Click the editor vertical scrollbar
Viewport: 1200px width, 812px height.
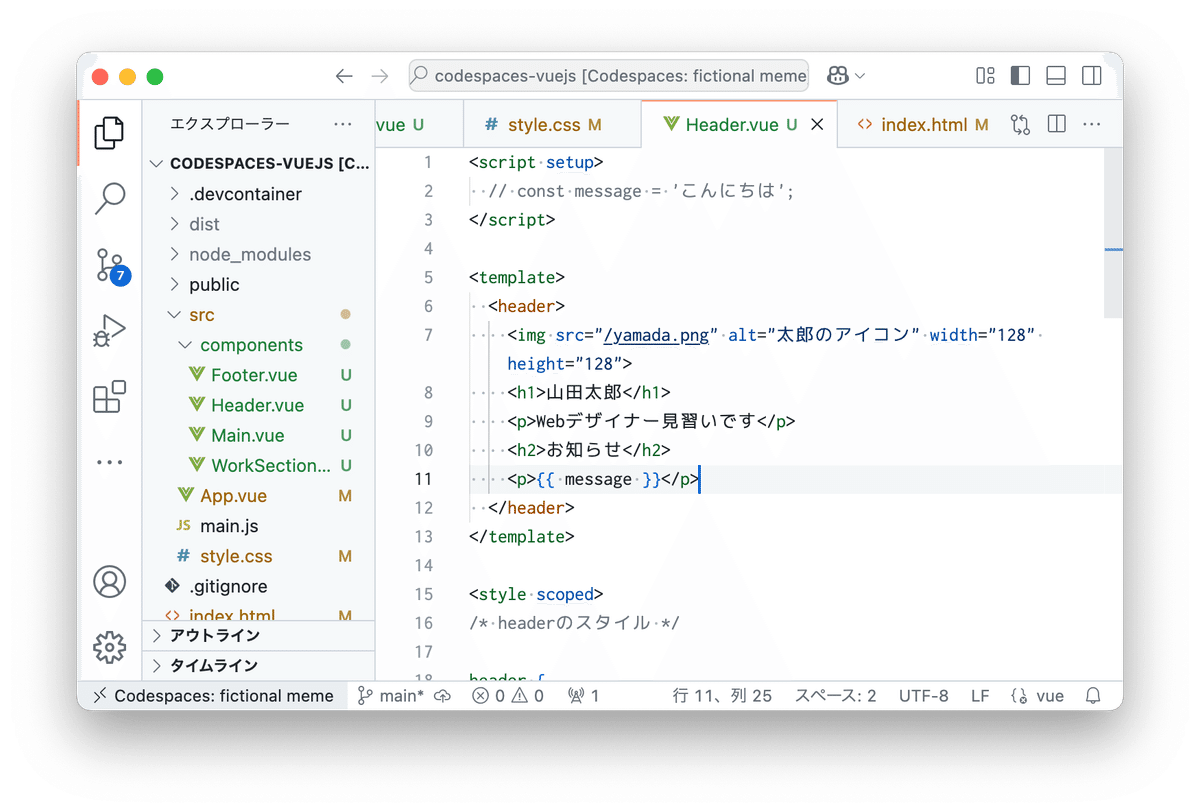click(x=1114, y=234)
